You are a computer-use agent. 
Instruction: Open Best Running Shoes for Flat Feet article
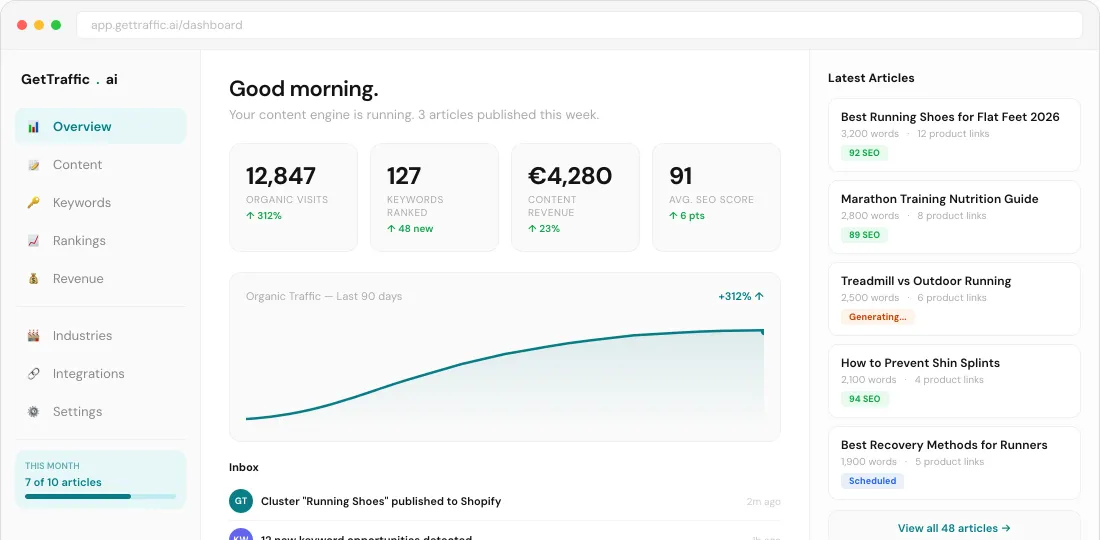[x=954, y=135]
